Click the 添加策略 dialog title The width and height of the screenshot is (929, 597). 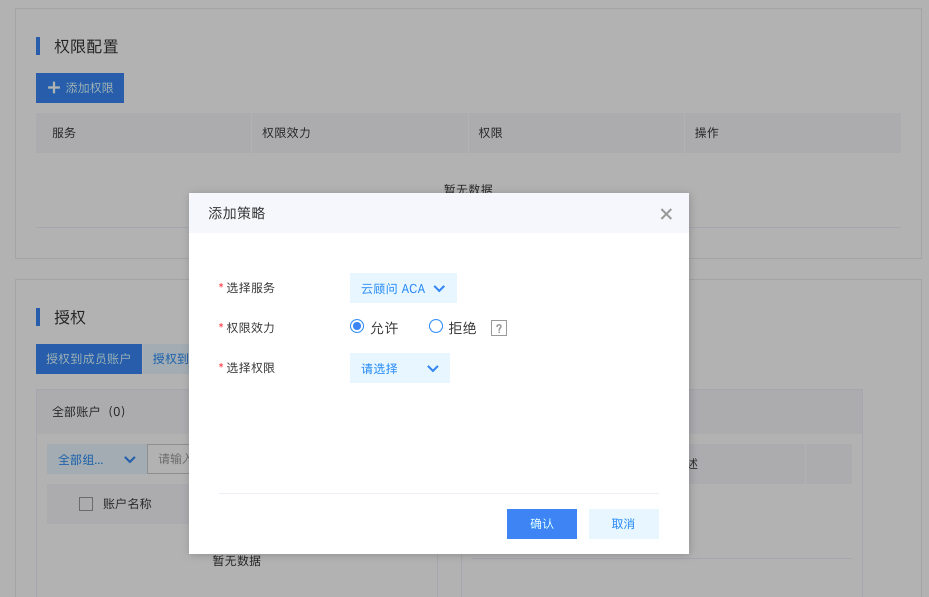237,214
